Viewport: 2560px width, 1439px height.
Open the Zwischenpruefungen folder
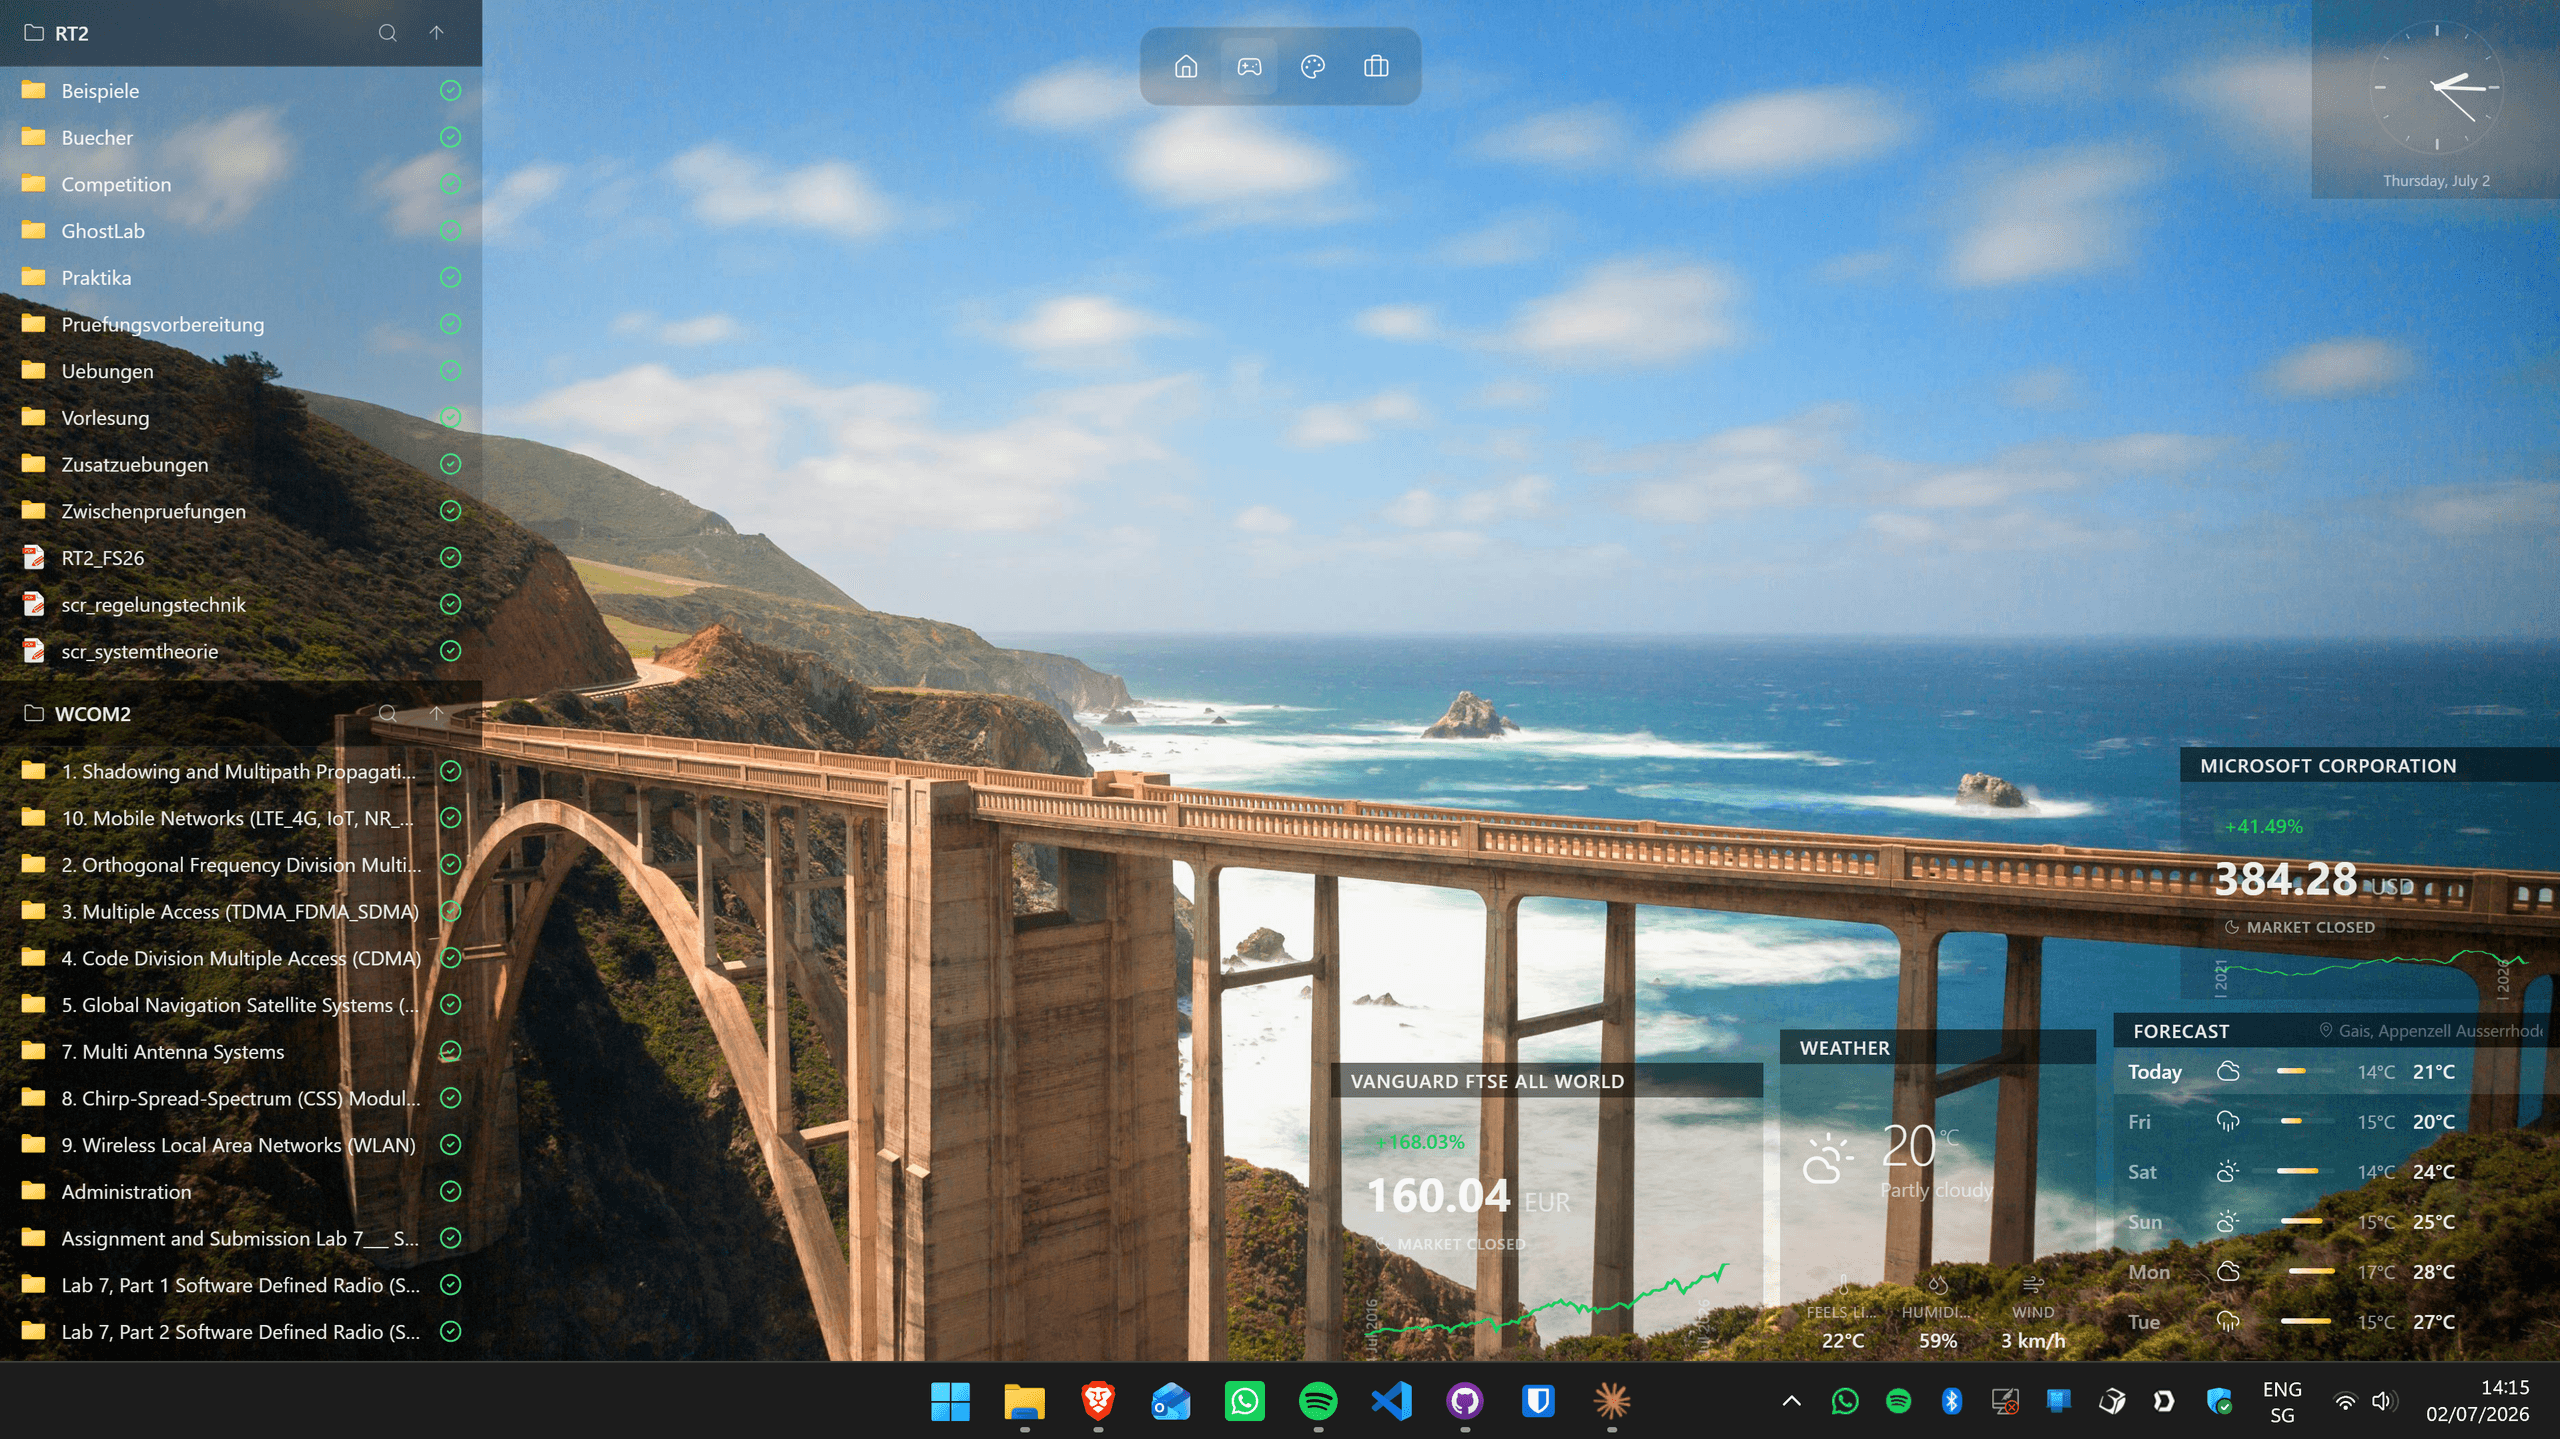pos(241,511)
